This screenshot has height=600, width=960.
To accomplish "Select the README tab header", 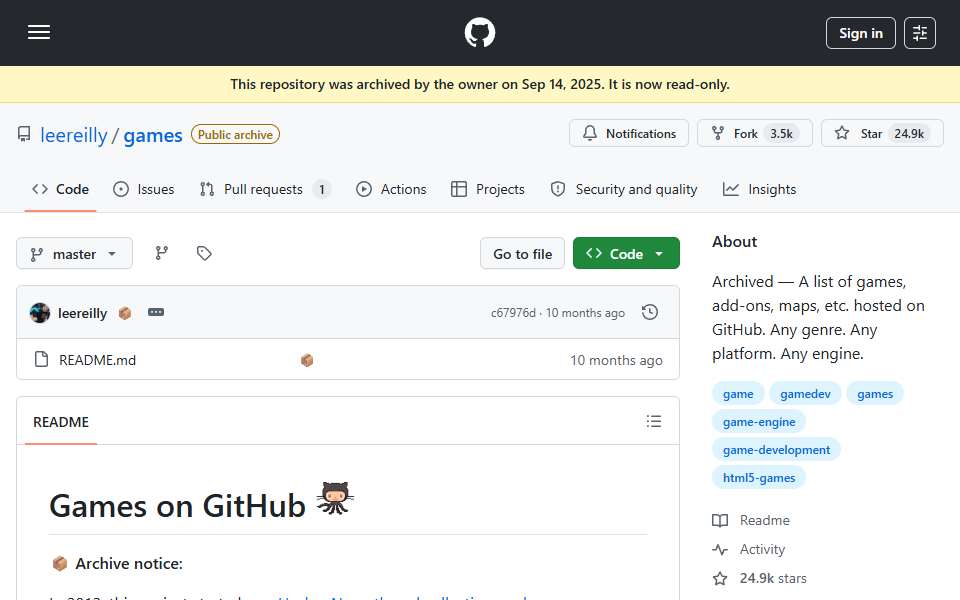I will [61, 422].
